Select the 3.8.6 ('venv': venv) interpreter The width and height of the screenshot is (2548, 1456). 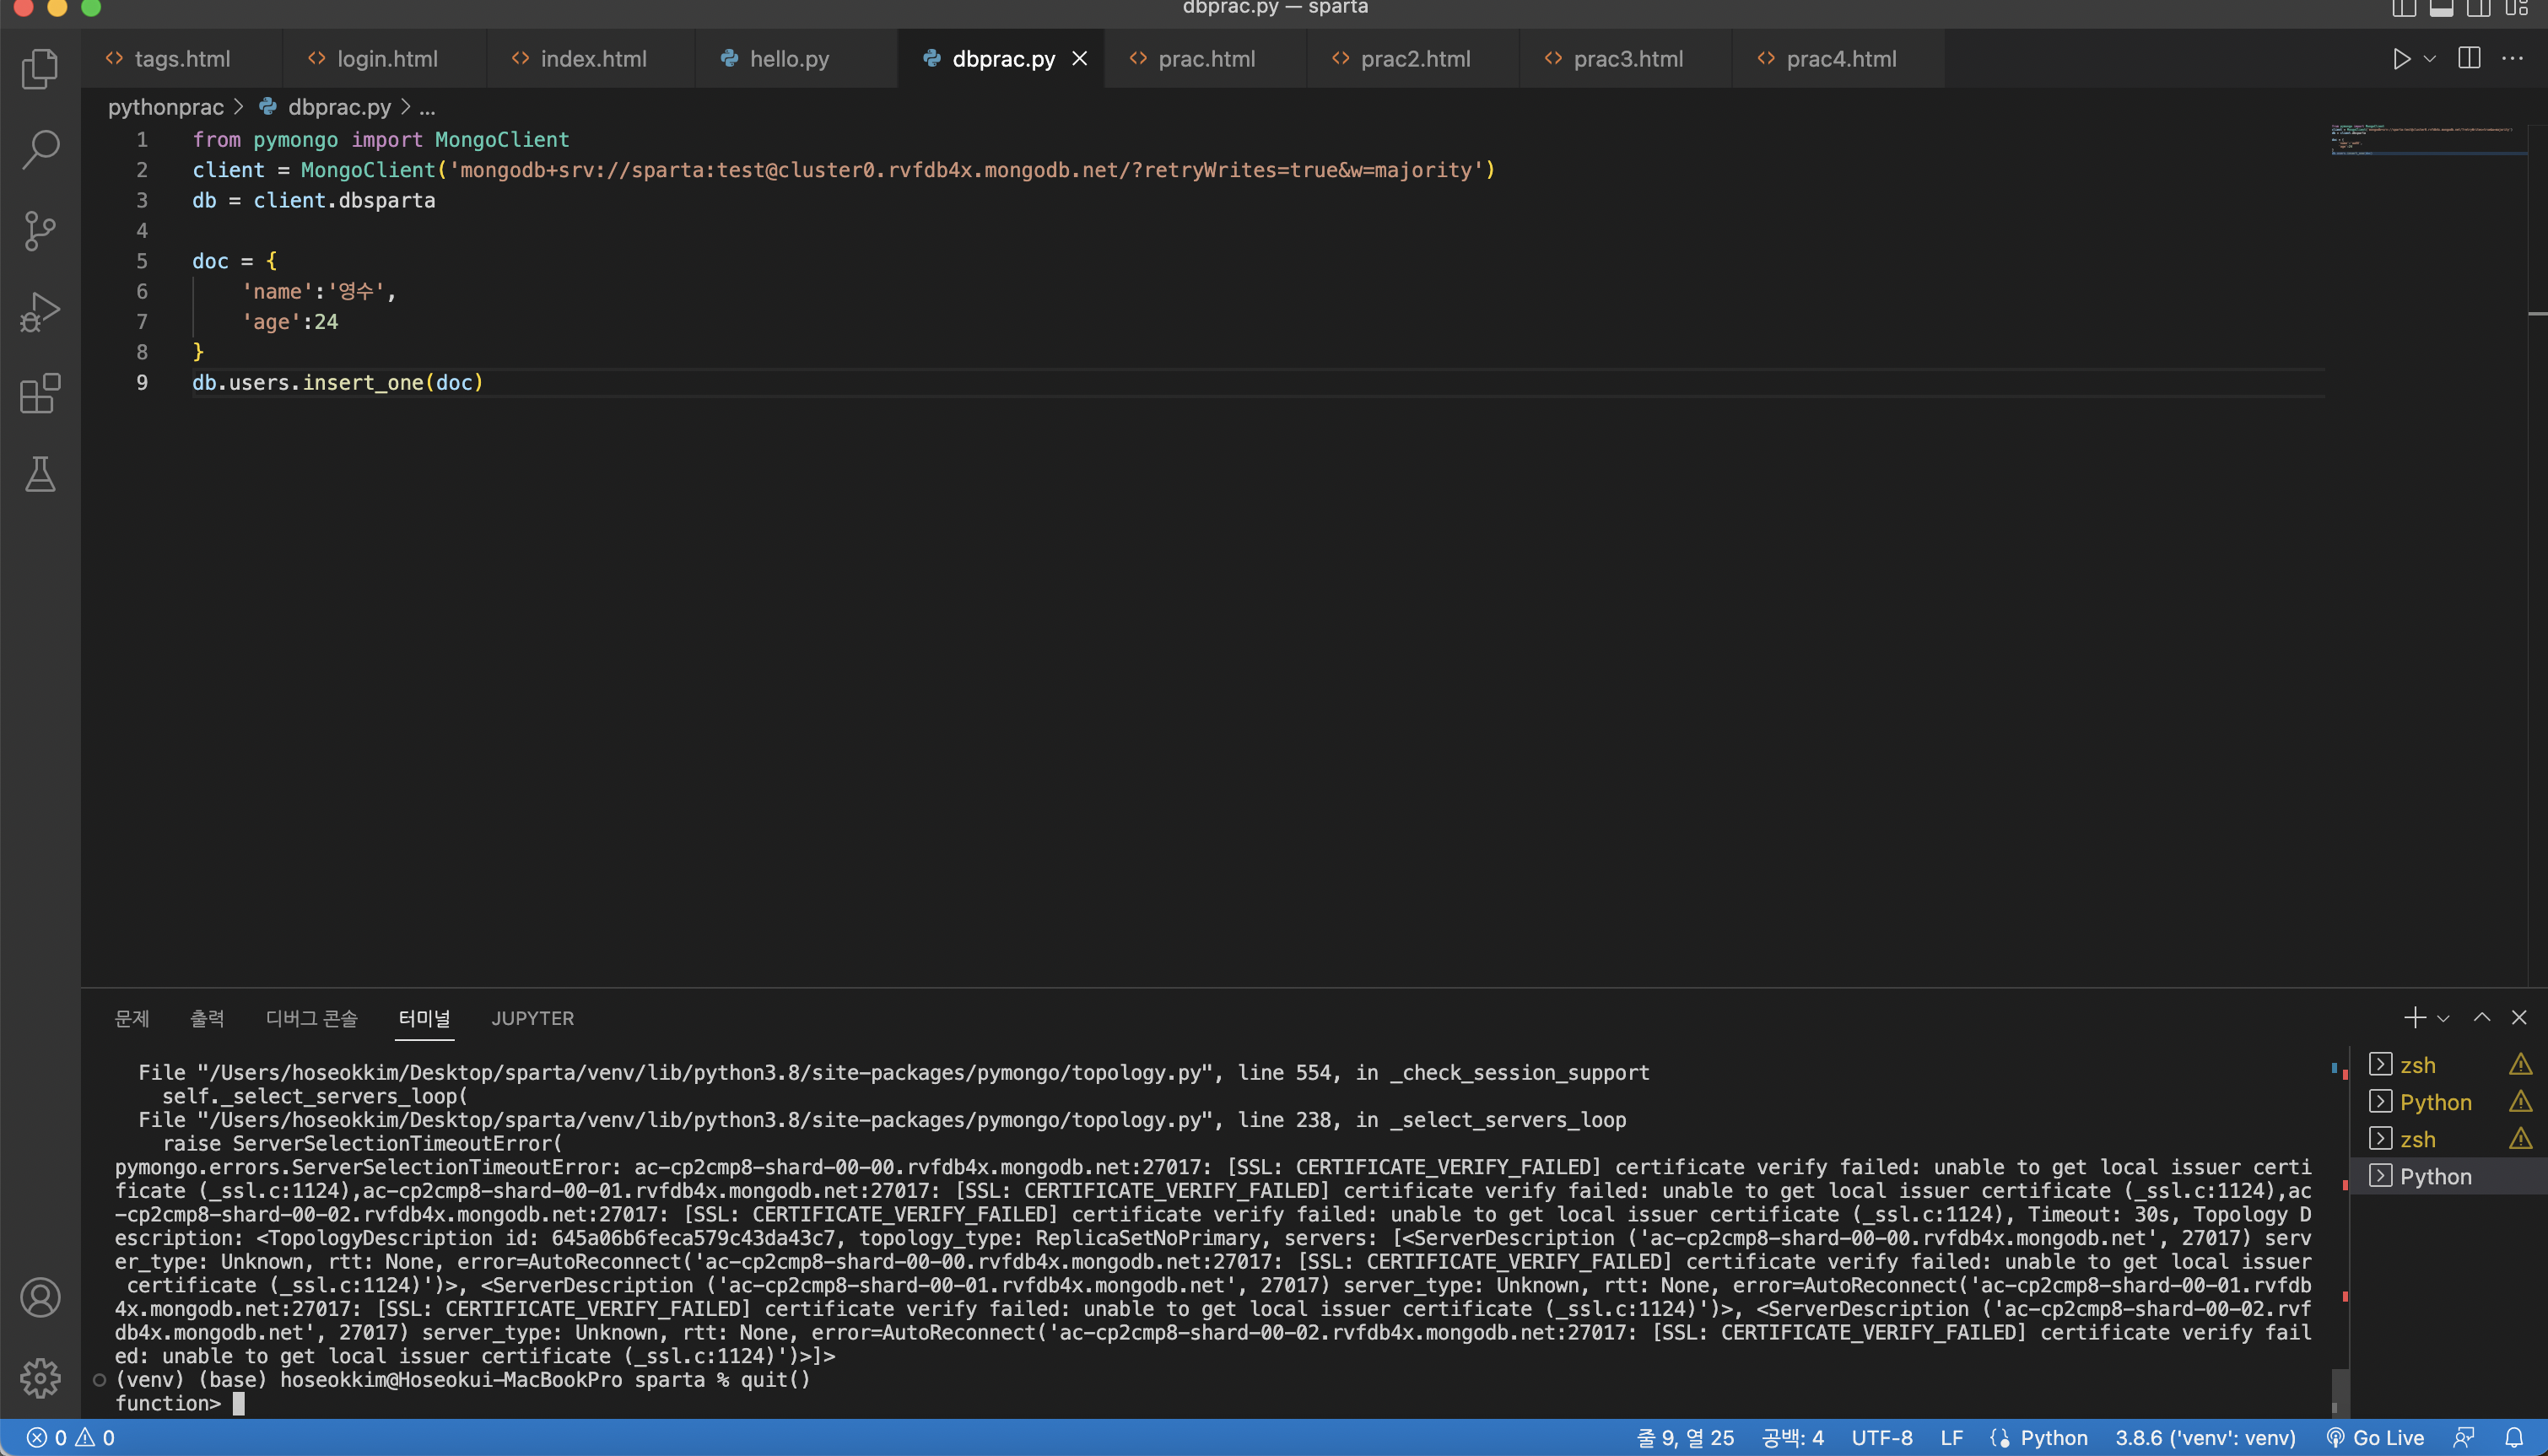click(x=2205, y=1438)
